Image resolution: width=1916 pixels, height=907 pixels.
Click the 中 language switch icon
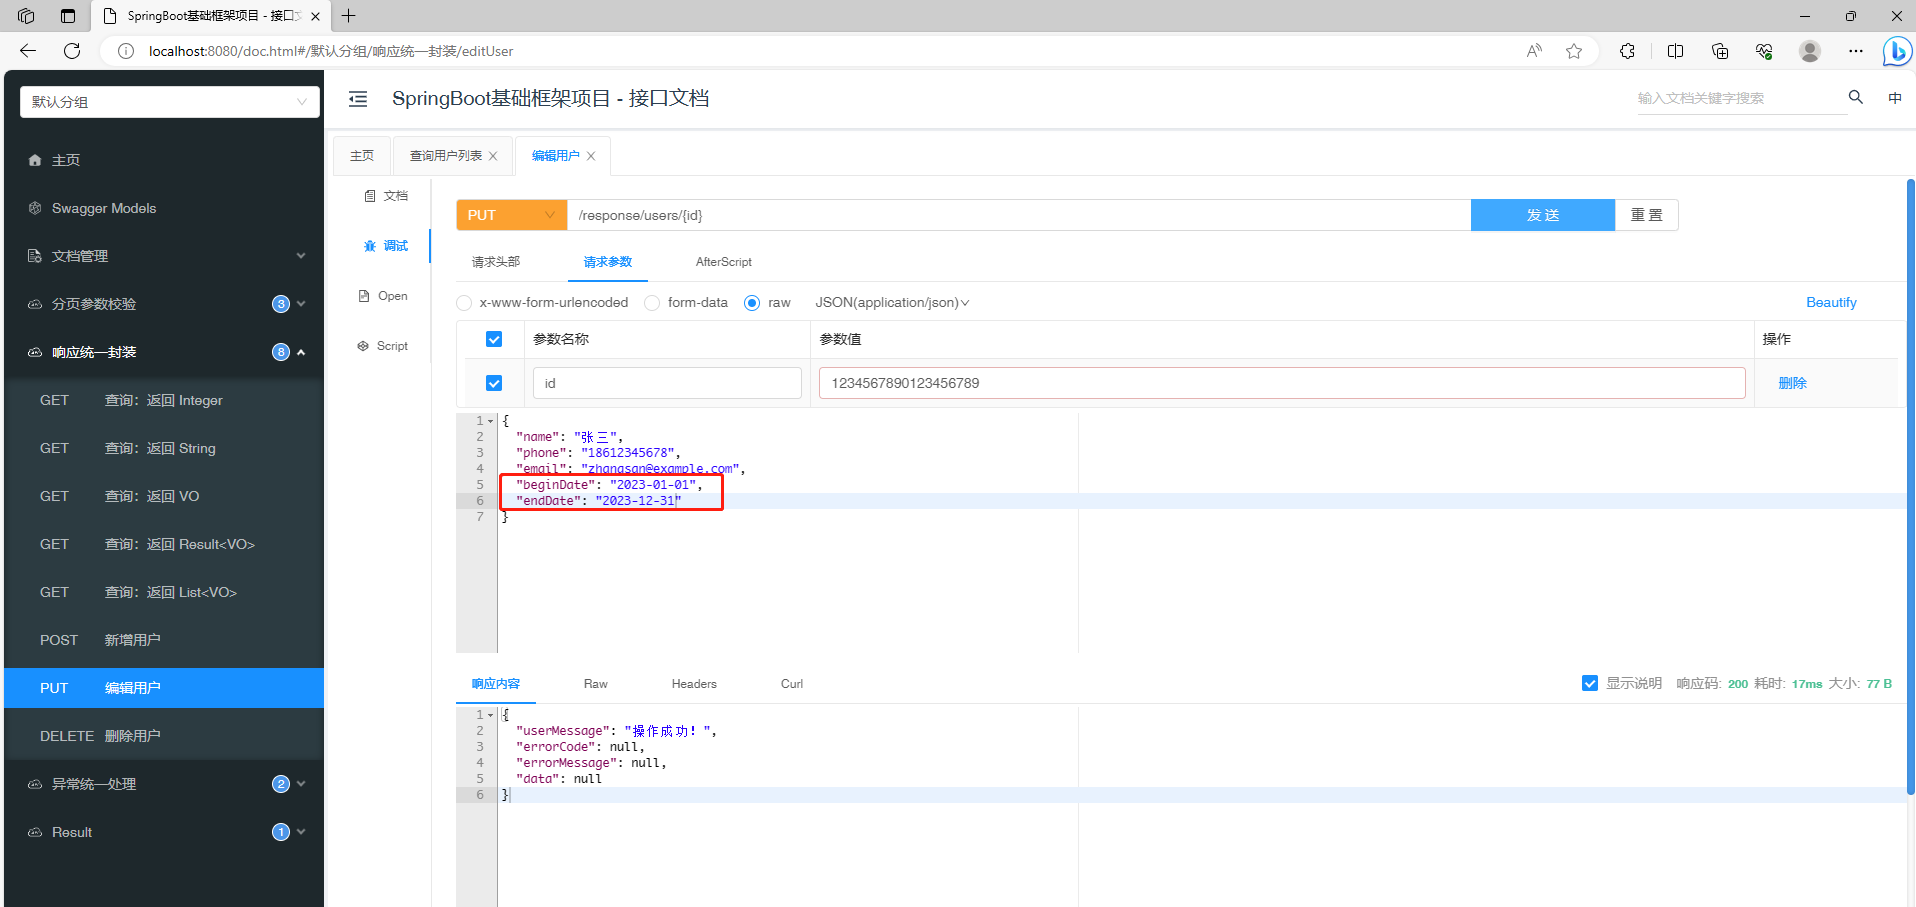pos(1896,97)
